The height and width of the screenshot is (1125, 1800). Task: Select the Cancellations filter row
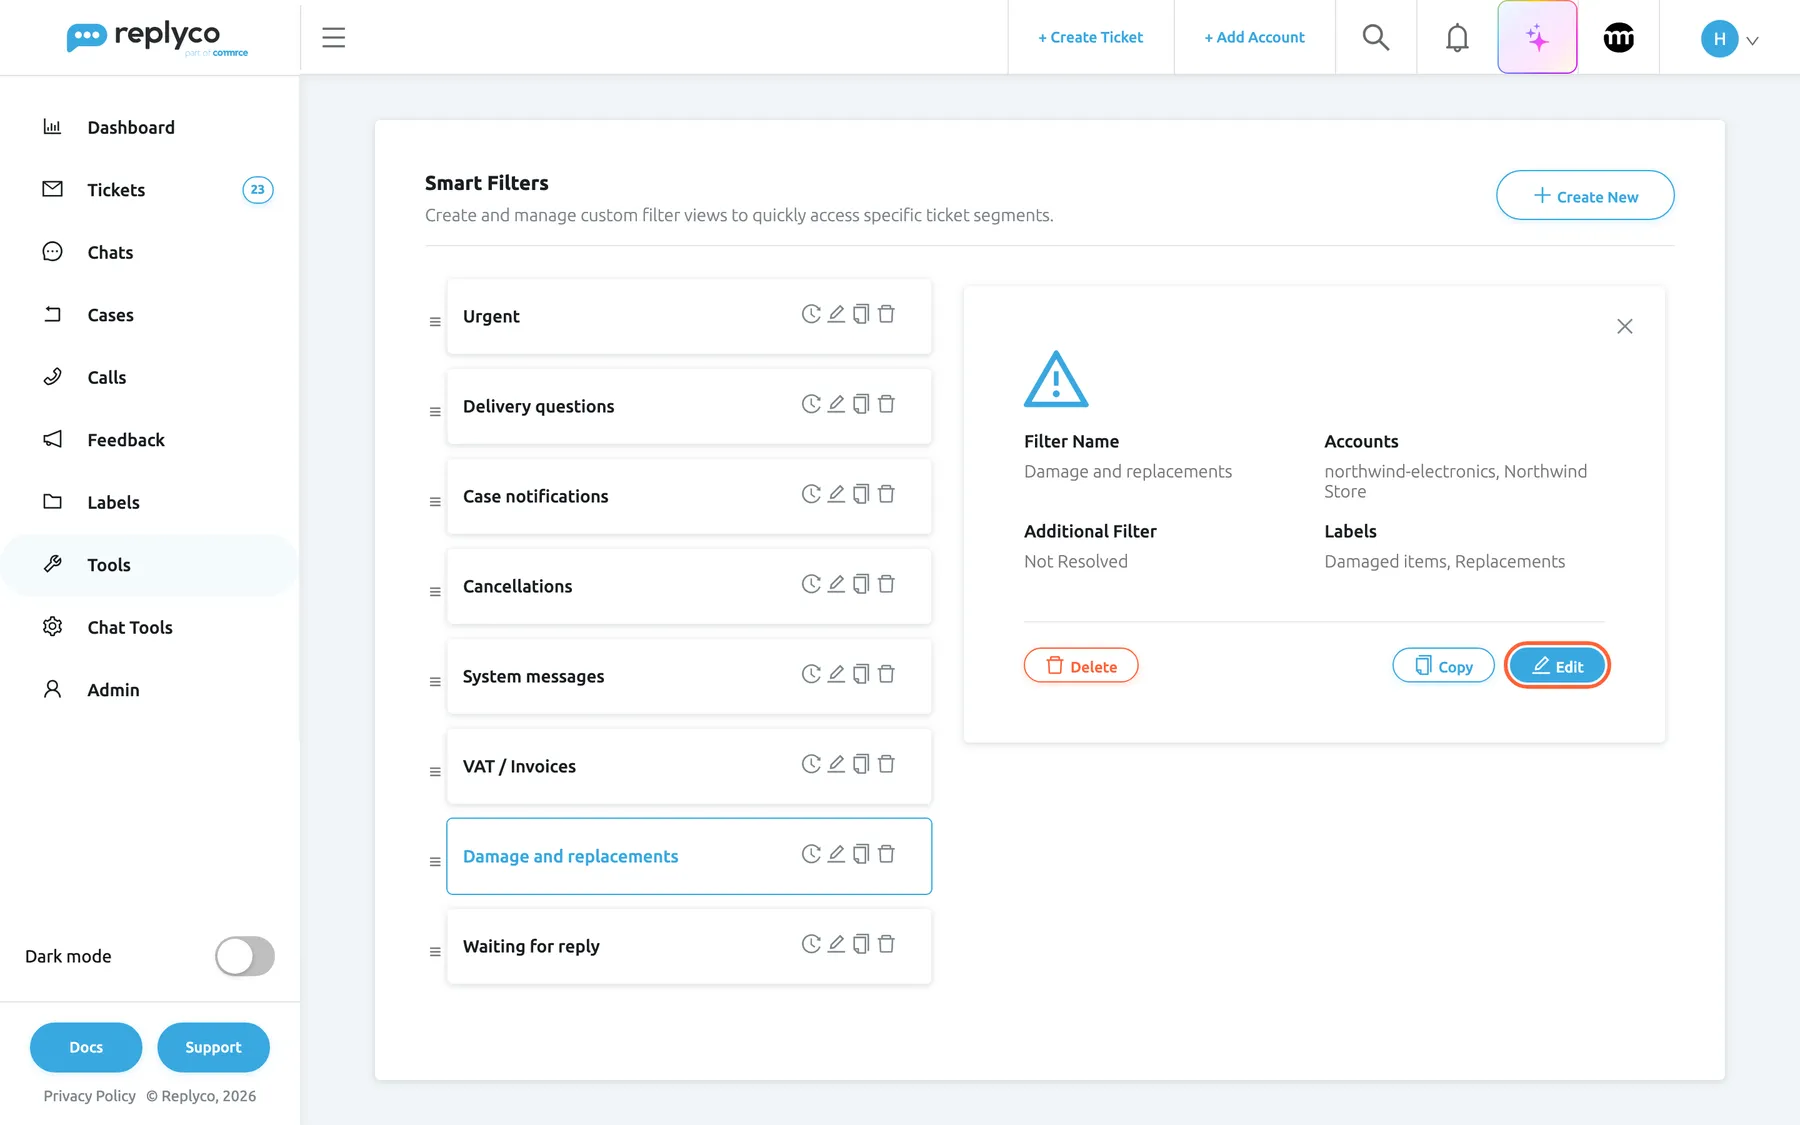(689, 586)
